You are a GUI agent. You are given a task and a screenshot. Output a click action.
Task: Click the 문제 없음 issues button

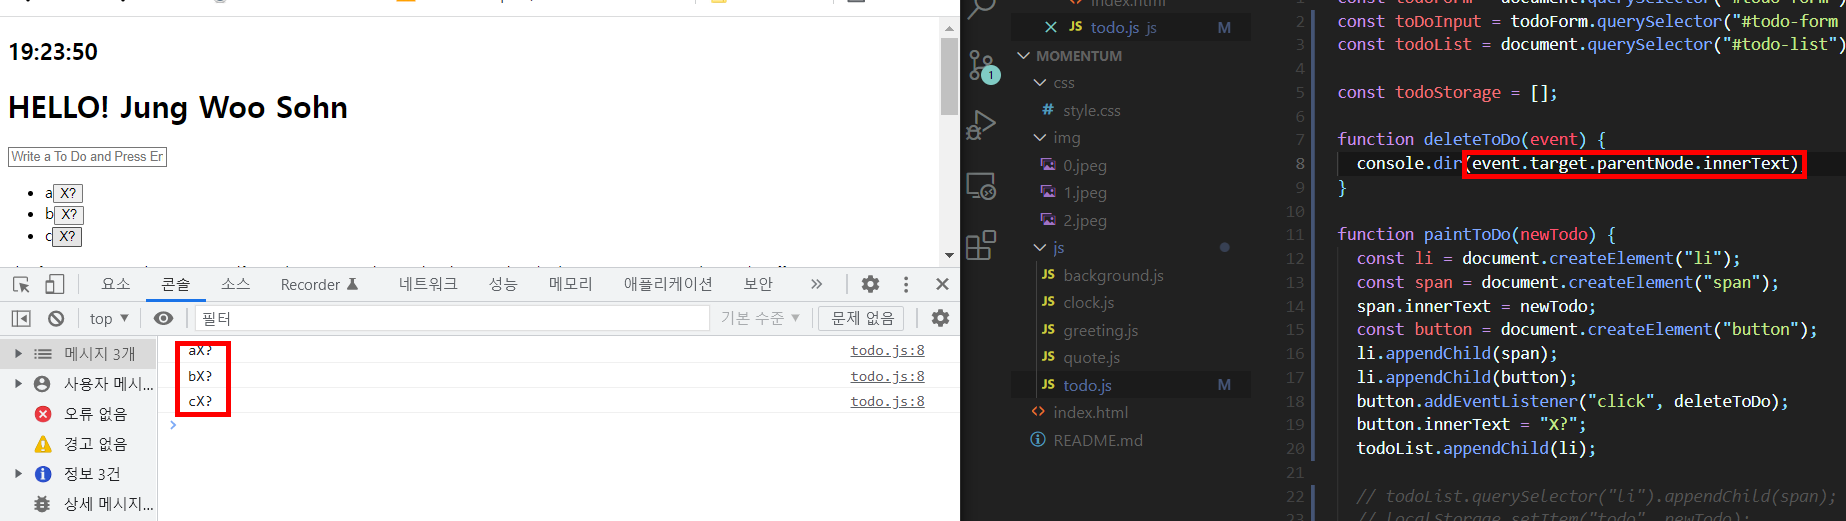click(862, 318)
